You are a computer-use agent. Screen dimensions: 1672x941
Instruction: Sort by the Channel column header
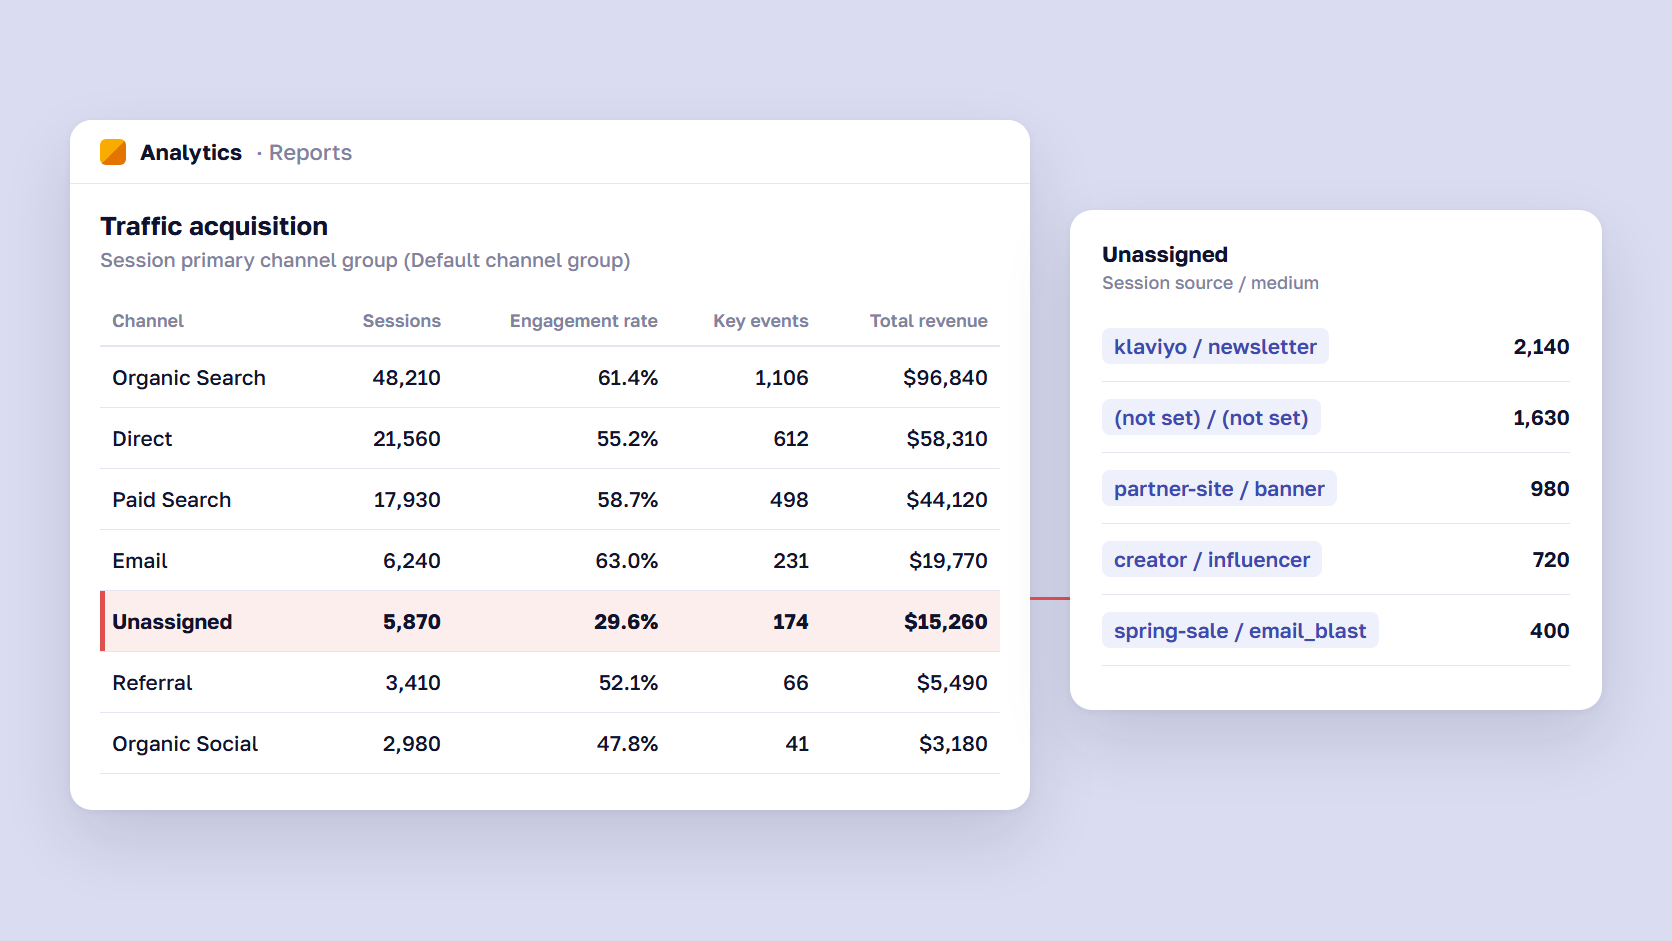148,321
